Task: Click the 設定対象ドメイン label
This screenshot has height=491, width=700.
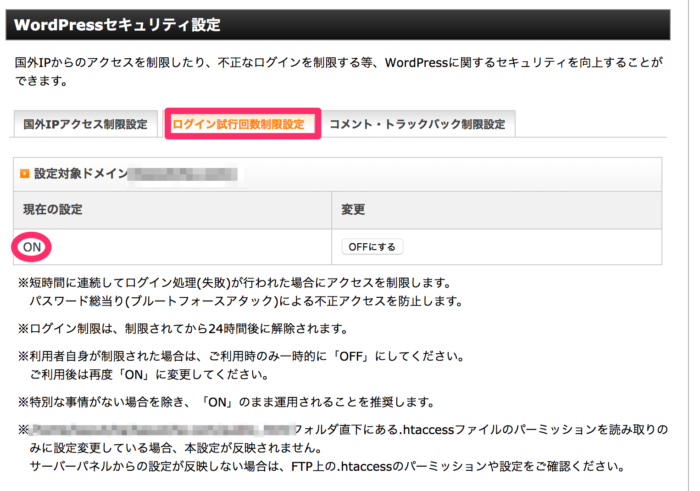Action: (x=81, y=173)
